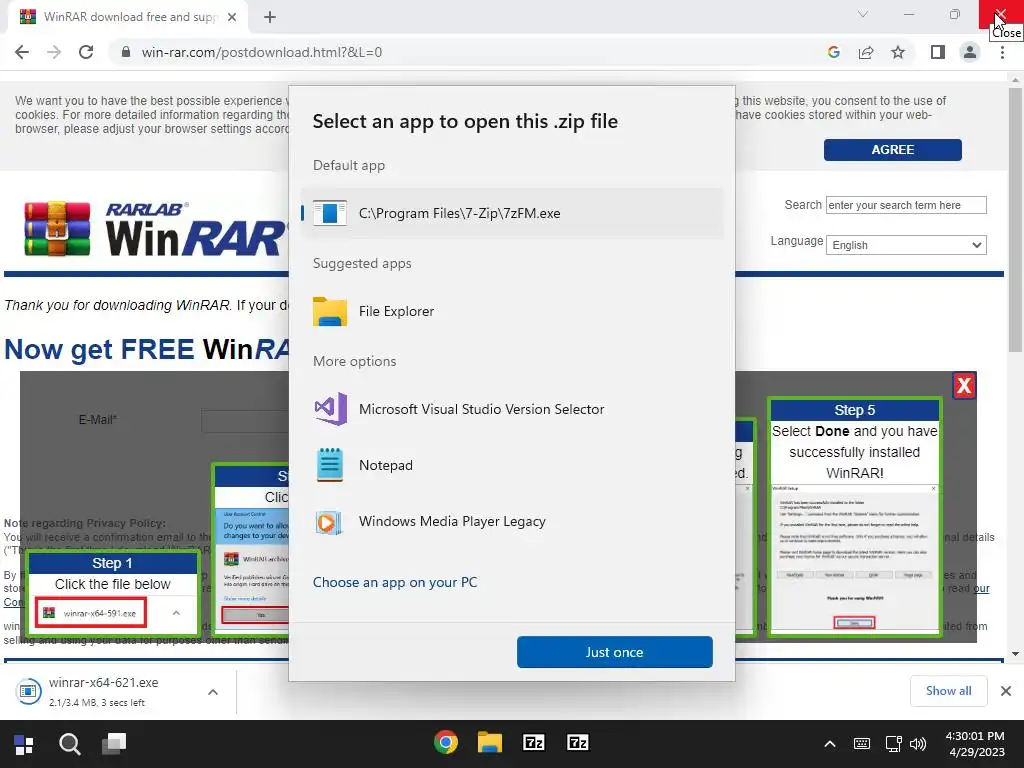
Task: Click the Just once button
Action: [615, 652]
